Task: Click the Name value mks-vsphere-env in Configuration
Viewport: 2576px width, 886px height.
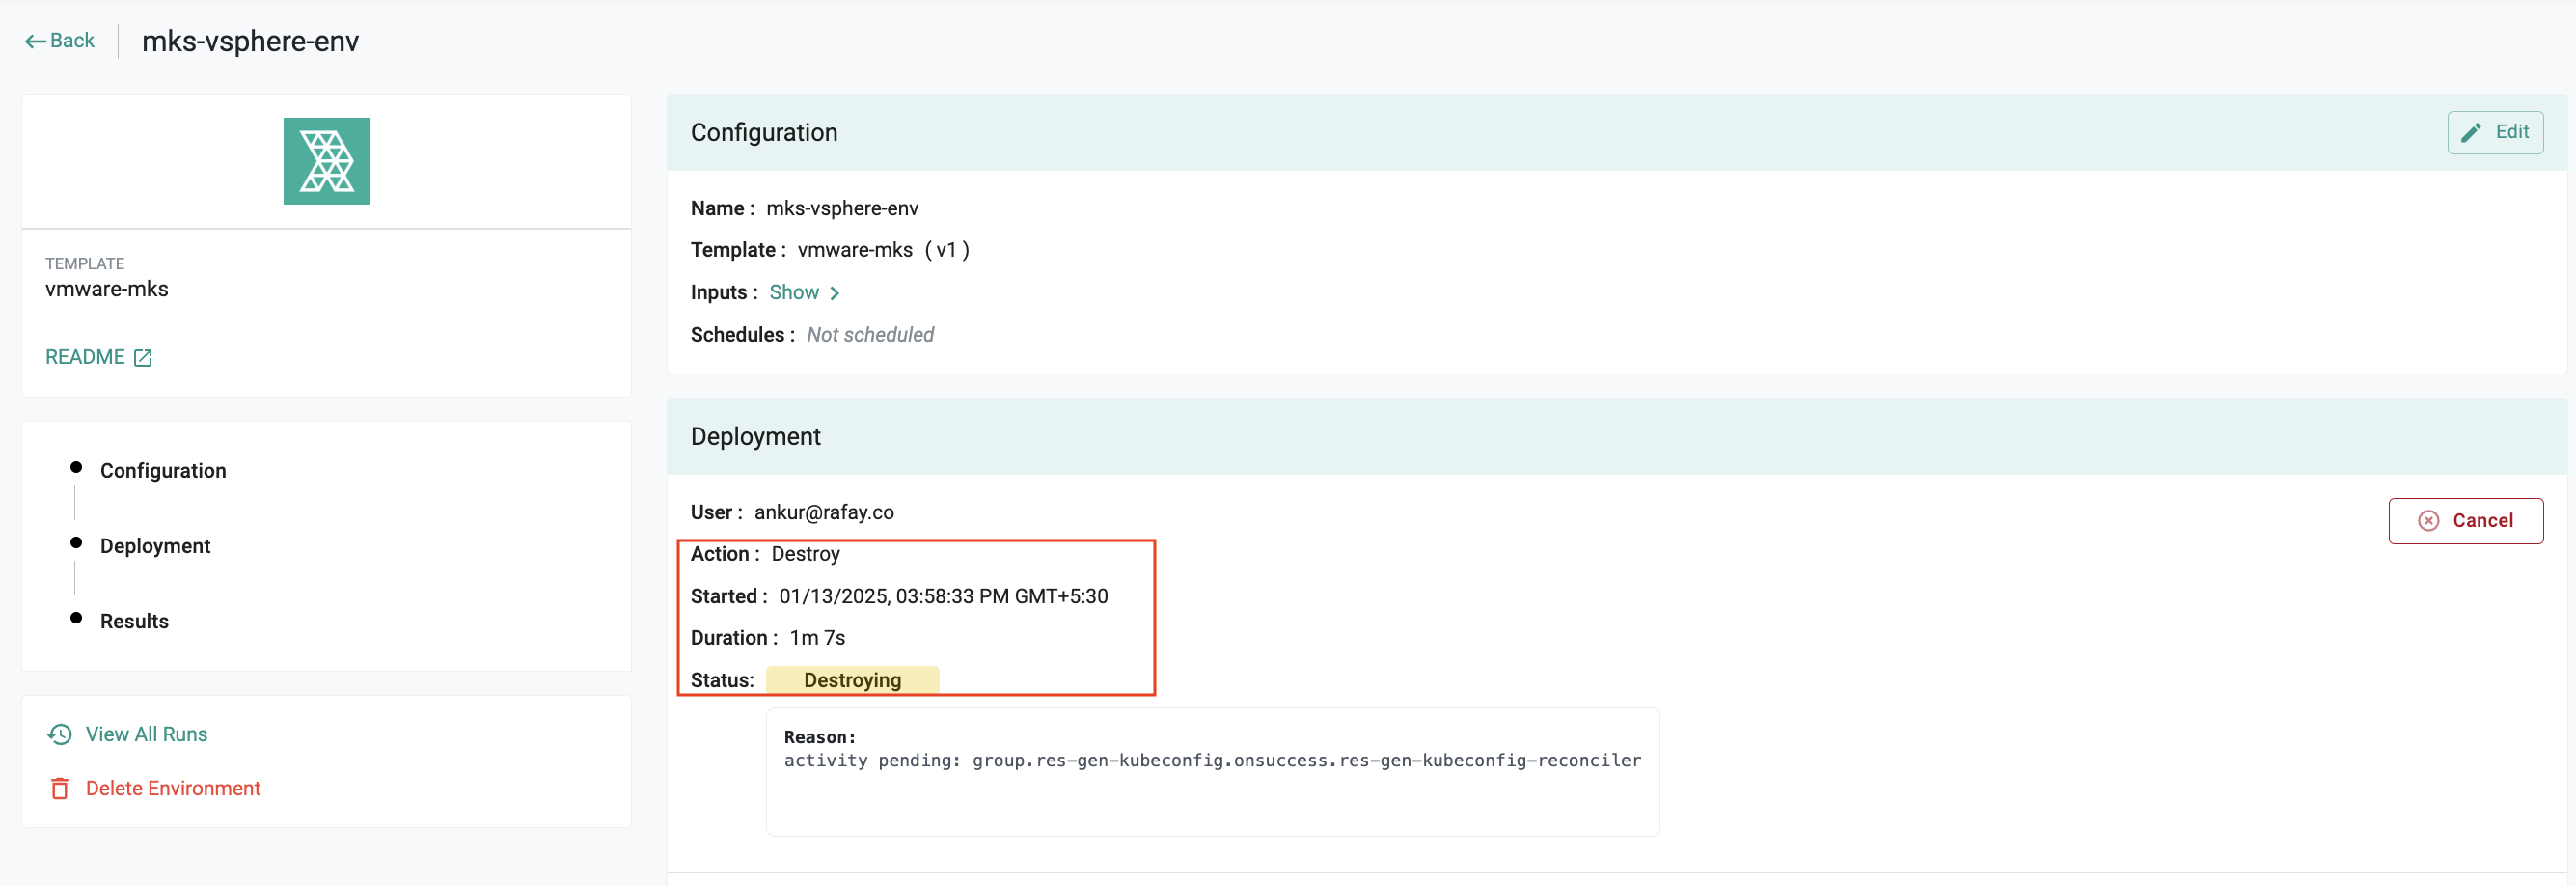Action: [x=842, y=208]
